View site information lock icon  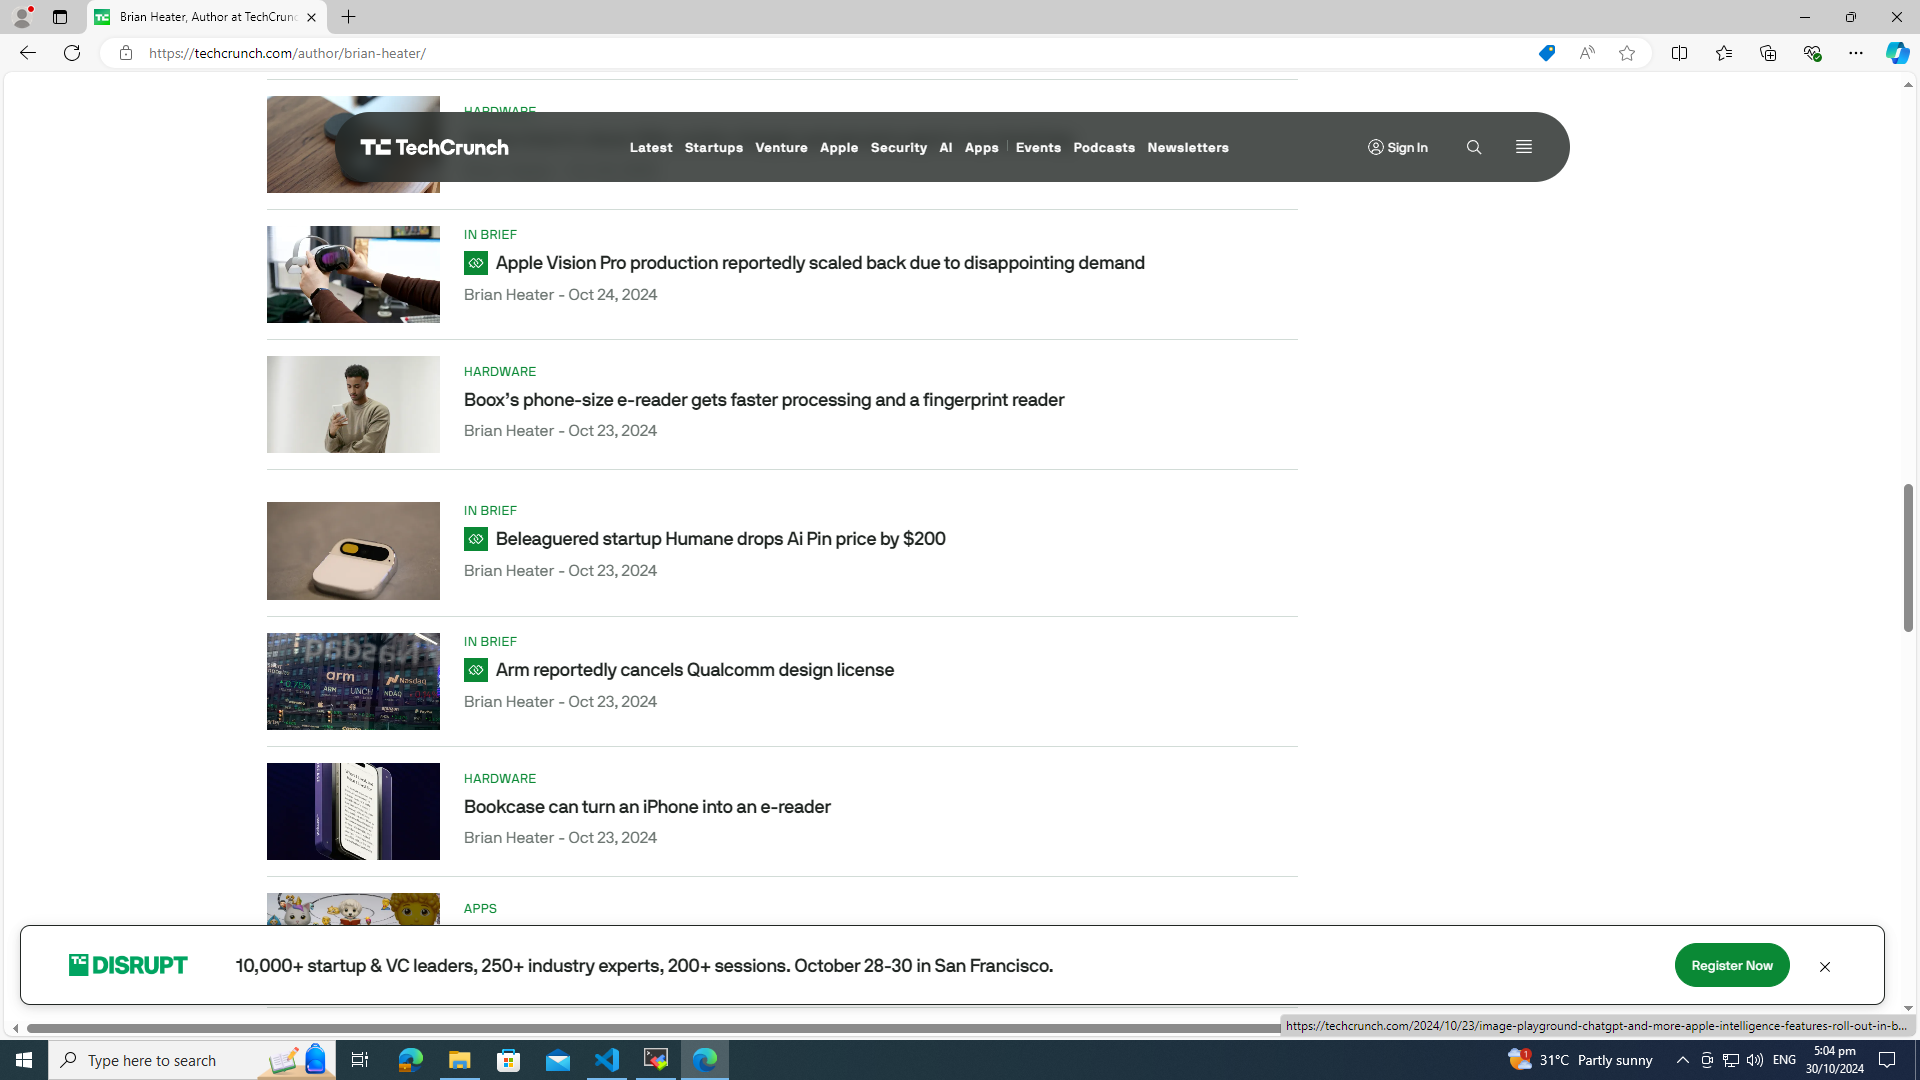point(125,53)
